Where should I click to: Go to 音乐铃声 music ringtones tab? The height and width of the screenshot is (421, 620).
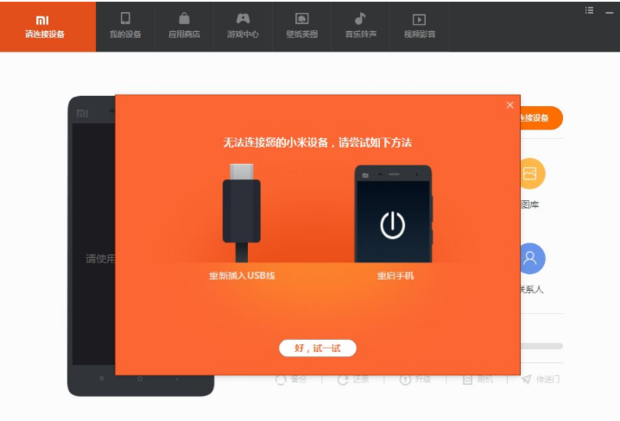pos(360,26)
